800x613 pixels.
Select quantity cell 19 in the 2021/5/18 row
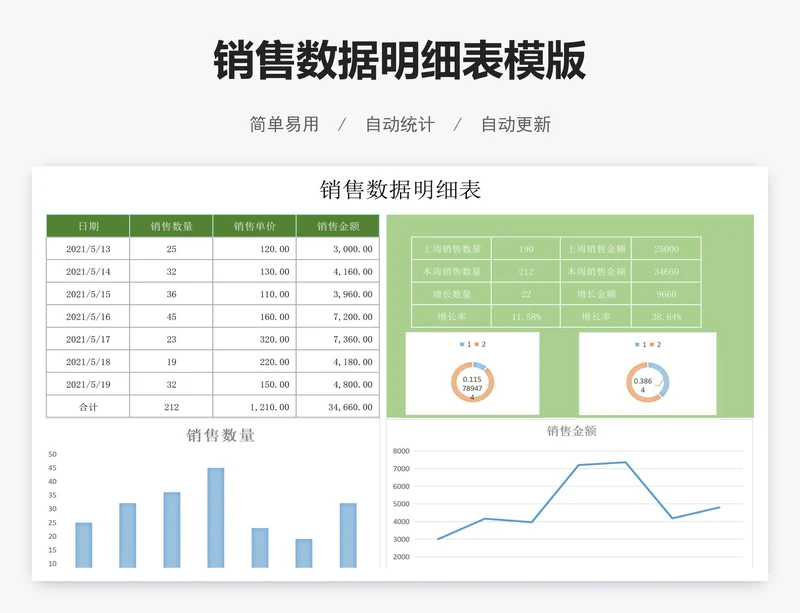[171, 362]
